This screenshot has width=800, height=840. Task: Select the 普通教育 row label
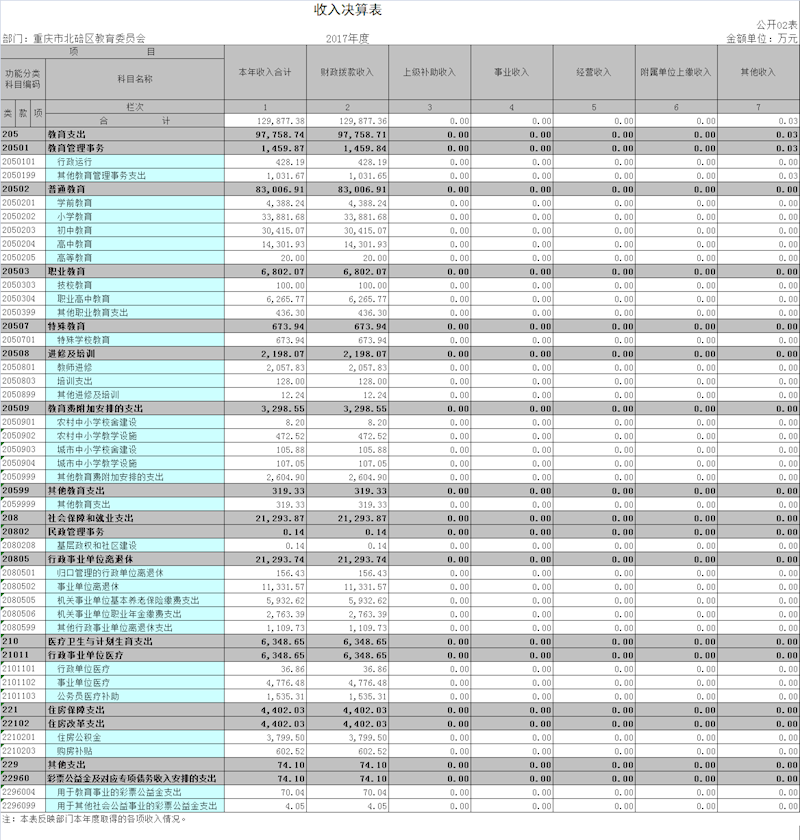tap(66, 190)
